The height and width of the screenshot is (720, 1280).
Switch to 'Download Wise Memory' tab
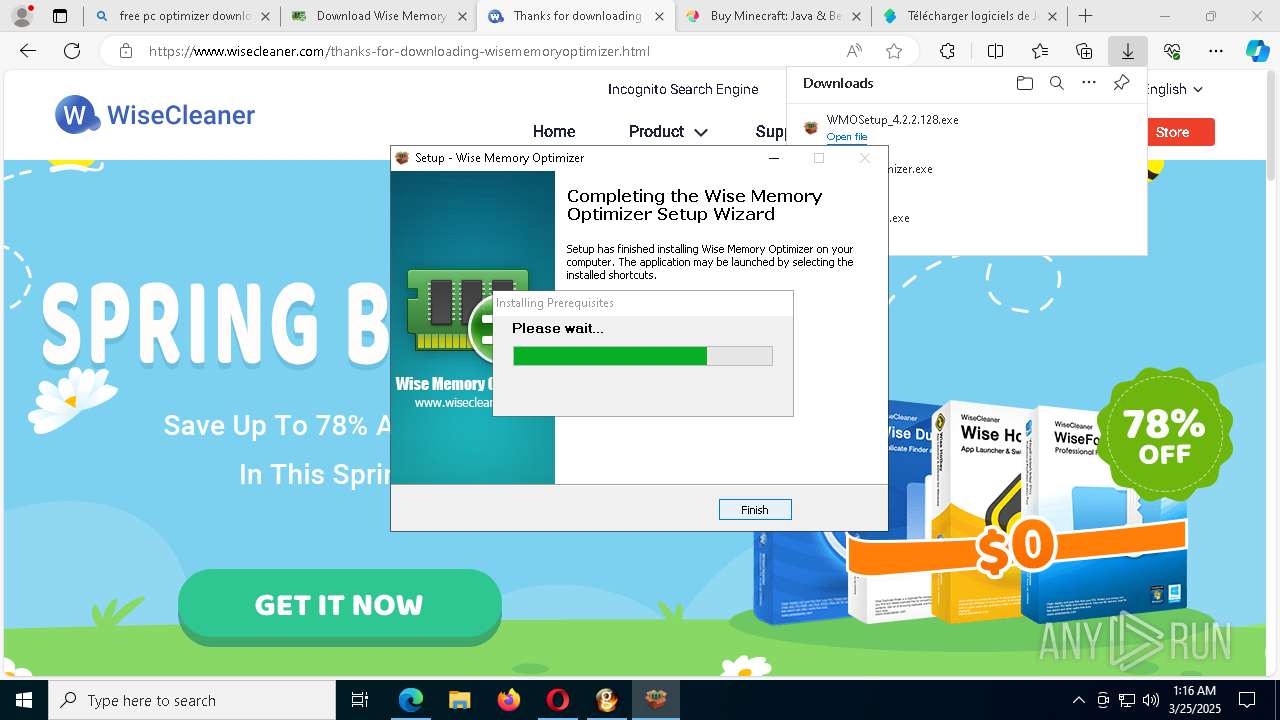[381, 16]
